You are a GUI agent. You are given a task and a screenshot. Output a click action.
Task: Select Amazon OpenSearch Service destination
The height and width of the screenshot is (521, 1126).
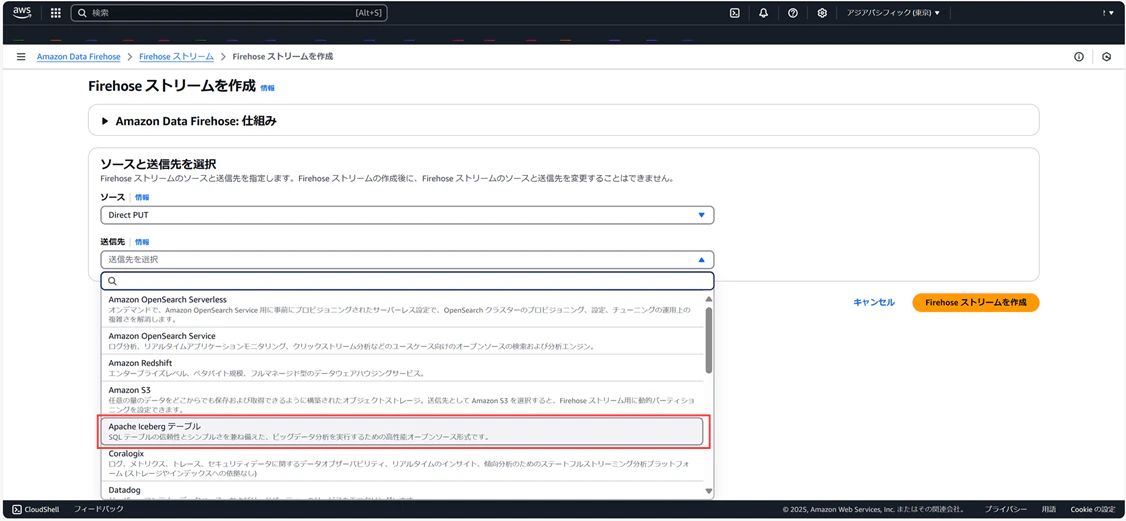point(401,341)
